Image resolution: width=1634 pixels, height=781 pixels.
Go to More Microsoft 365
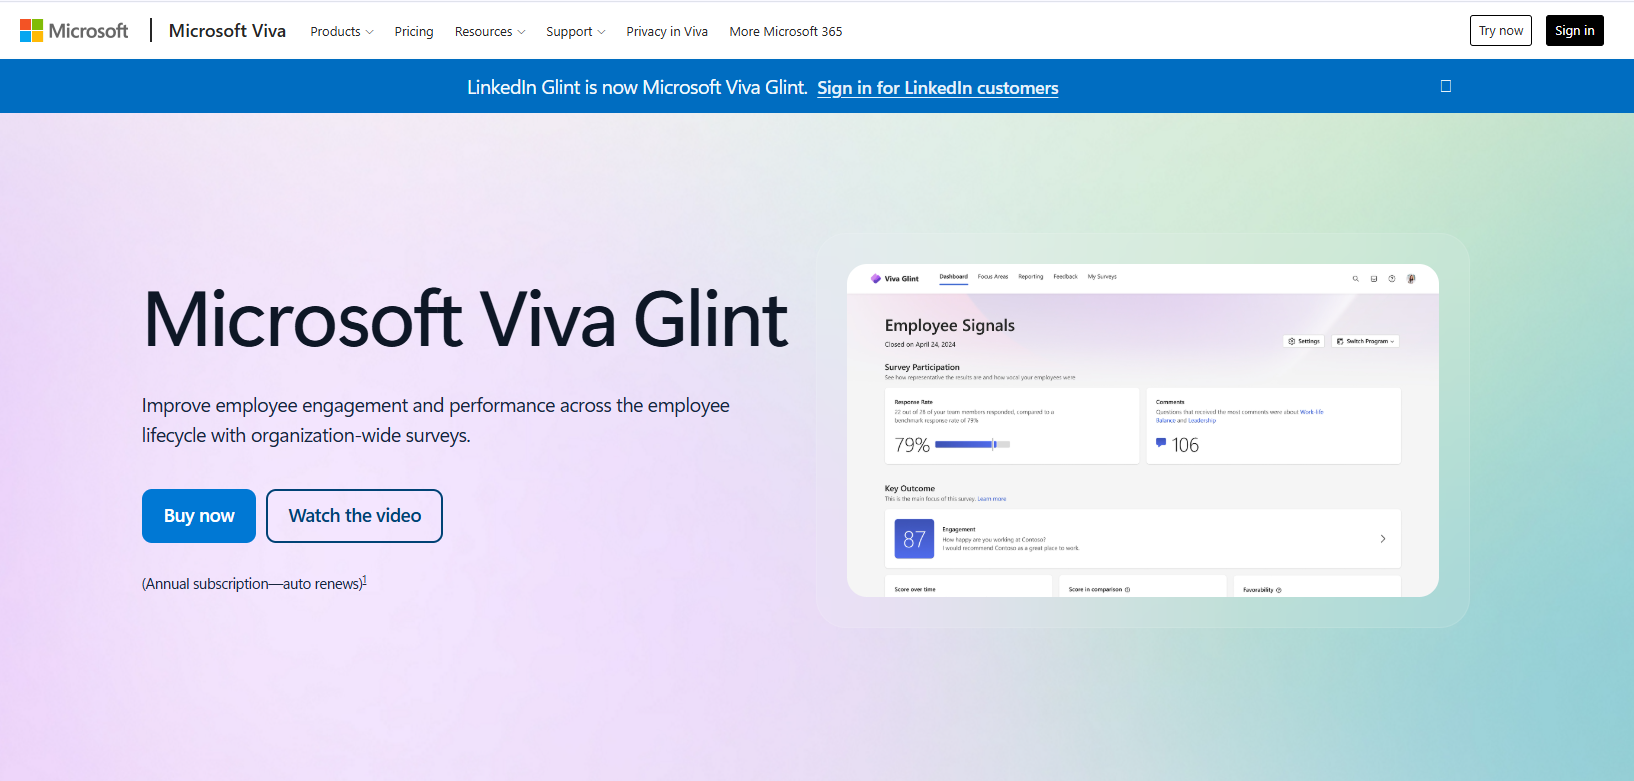click(786, 32)
